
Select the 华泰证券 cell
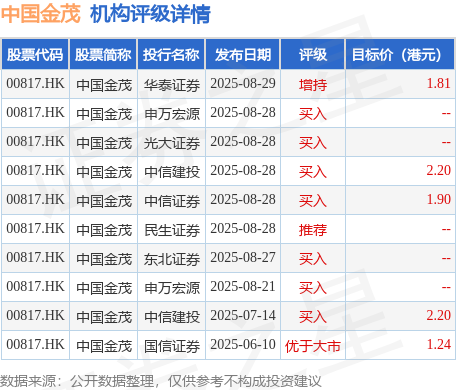pos(172,85)
